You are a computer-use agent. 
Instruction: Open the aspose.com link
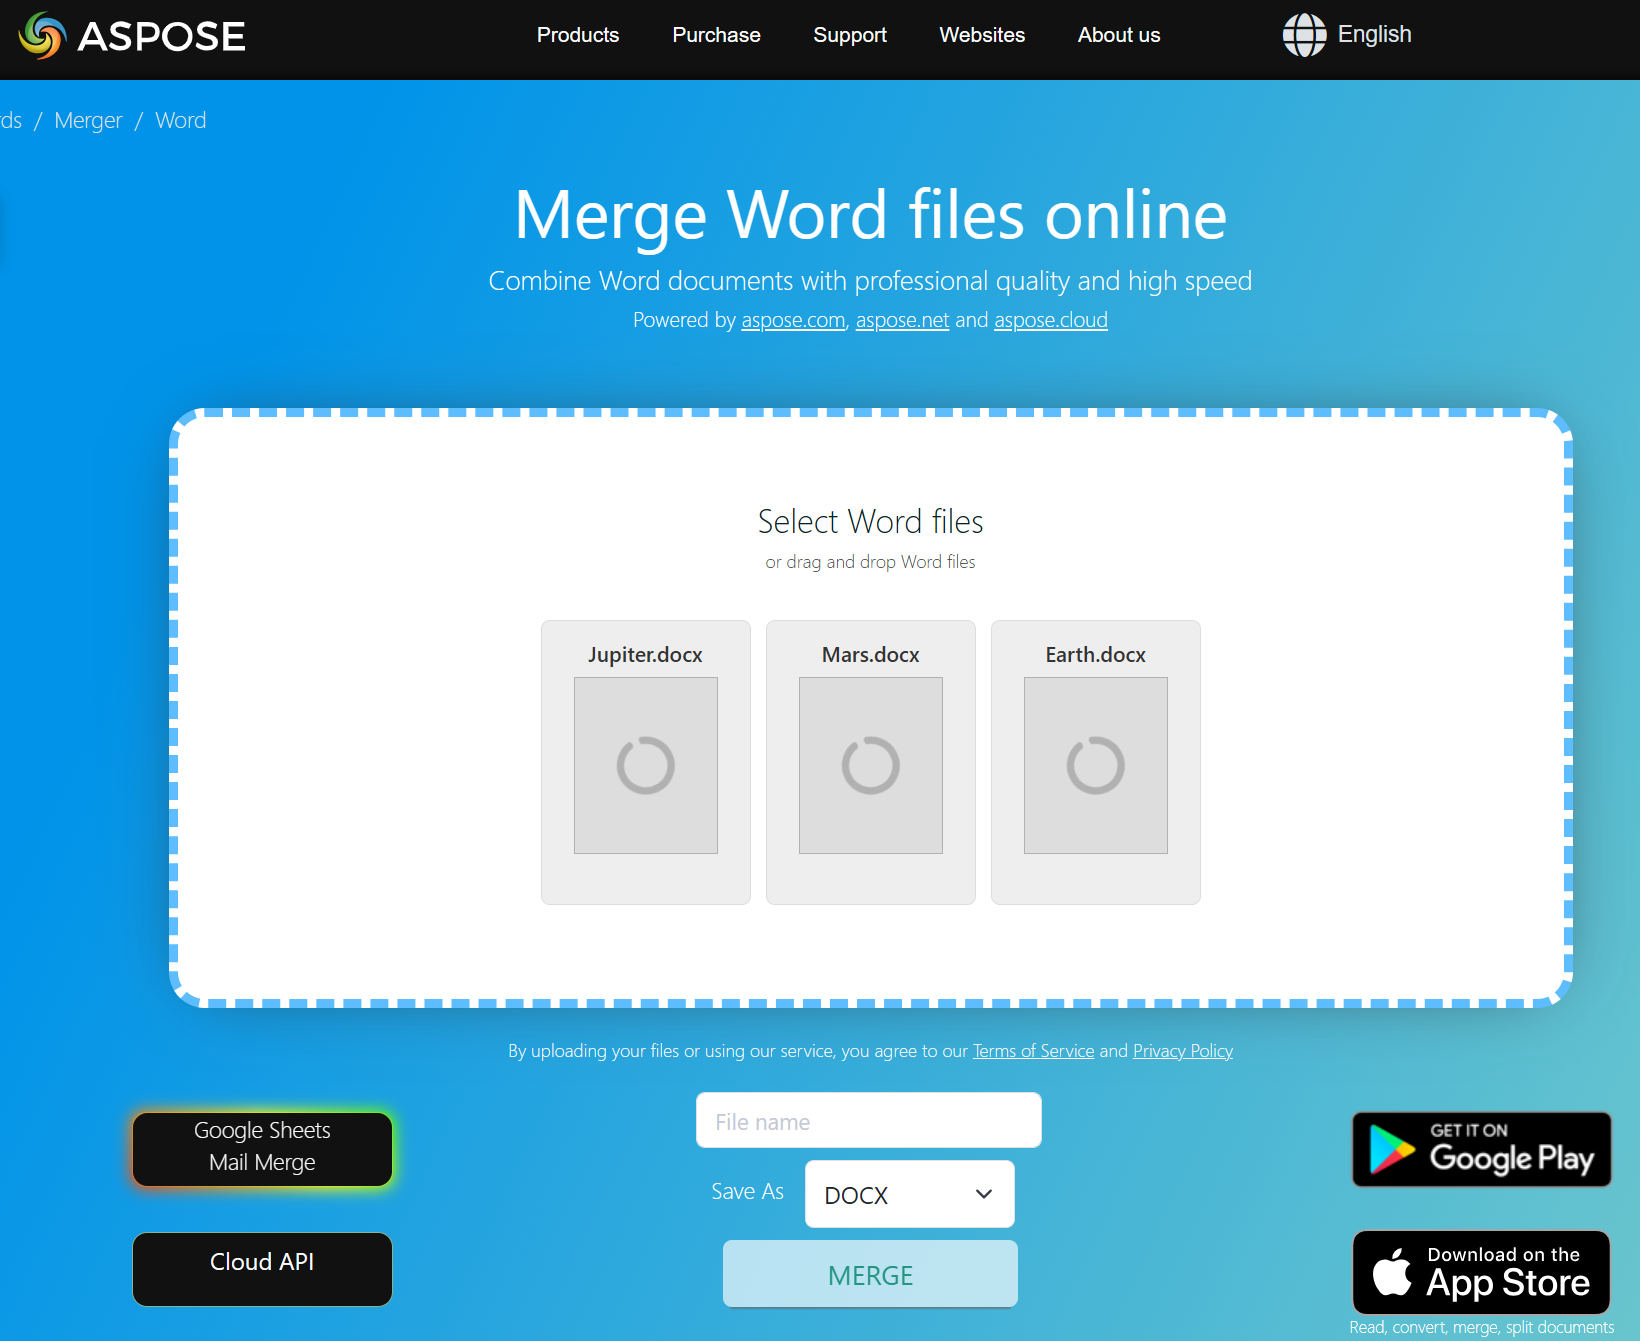tap(793, 320)
